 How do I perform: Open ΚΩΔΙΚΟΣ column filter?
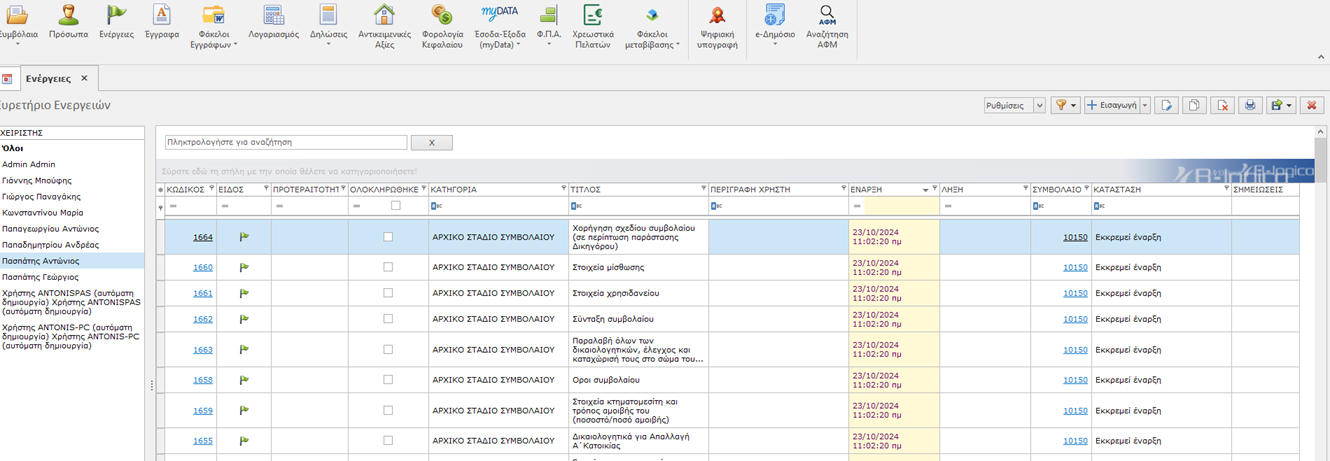(x=211, y=189)
